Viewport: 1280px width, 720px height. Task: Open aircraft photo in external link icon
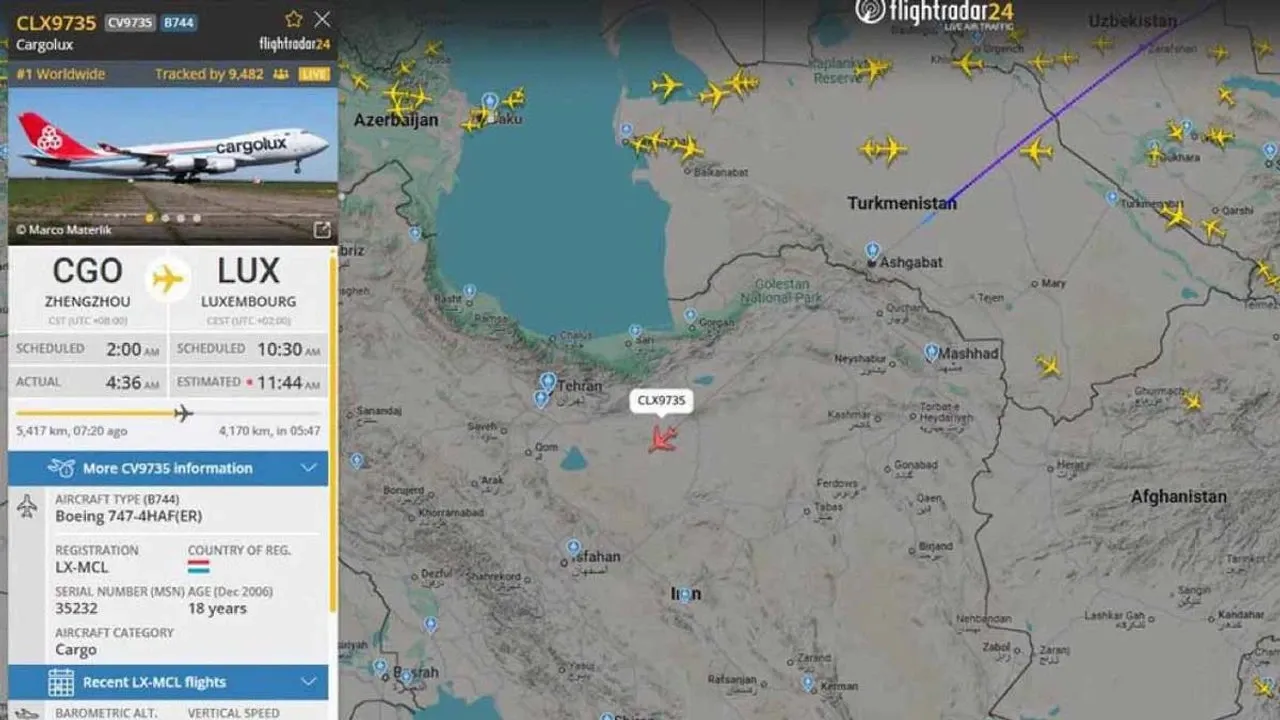tap(322, 230)
